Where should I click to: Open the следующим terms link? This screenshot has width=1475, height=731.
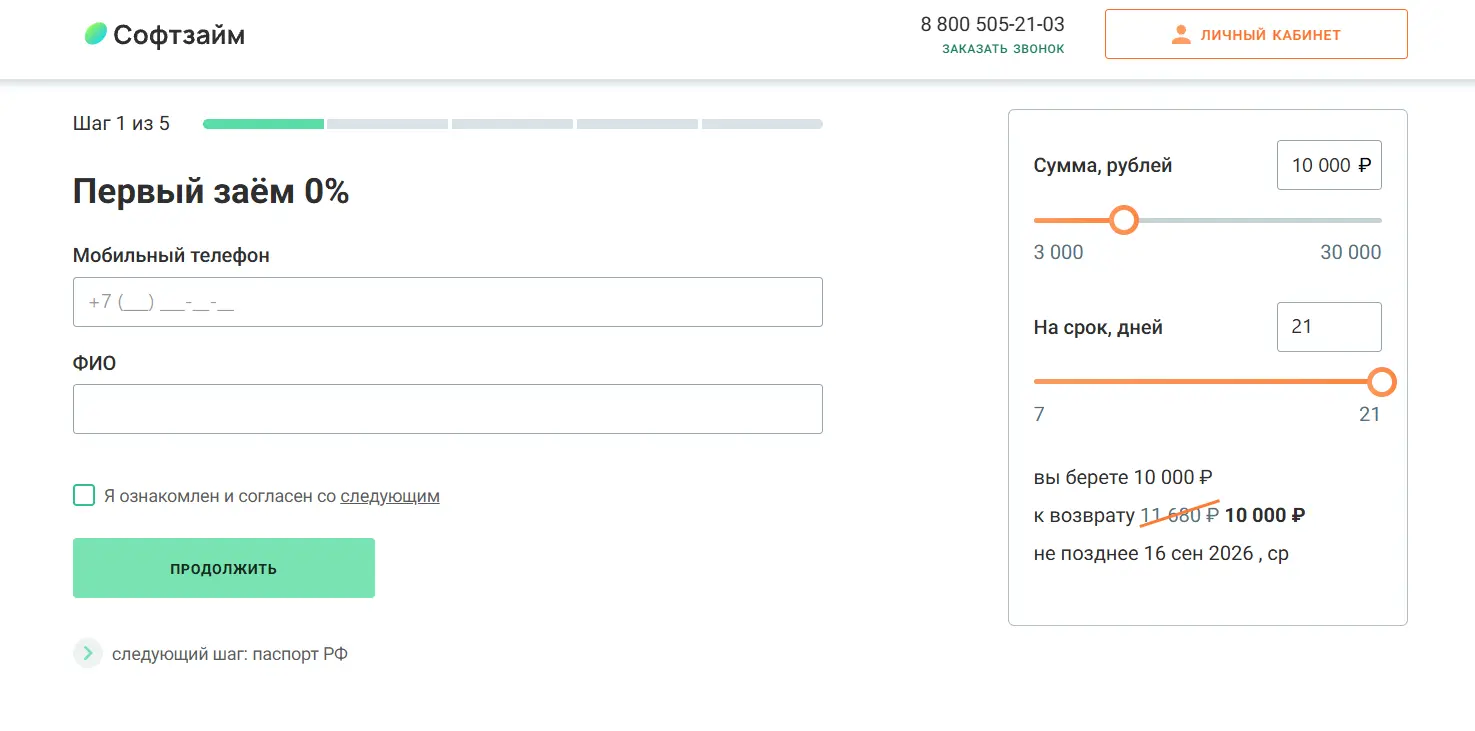[390, 496]
